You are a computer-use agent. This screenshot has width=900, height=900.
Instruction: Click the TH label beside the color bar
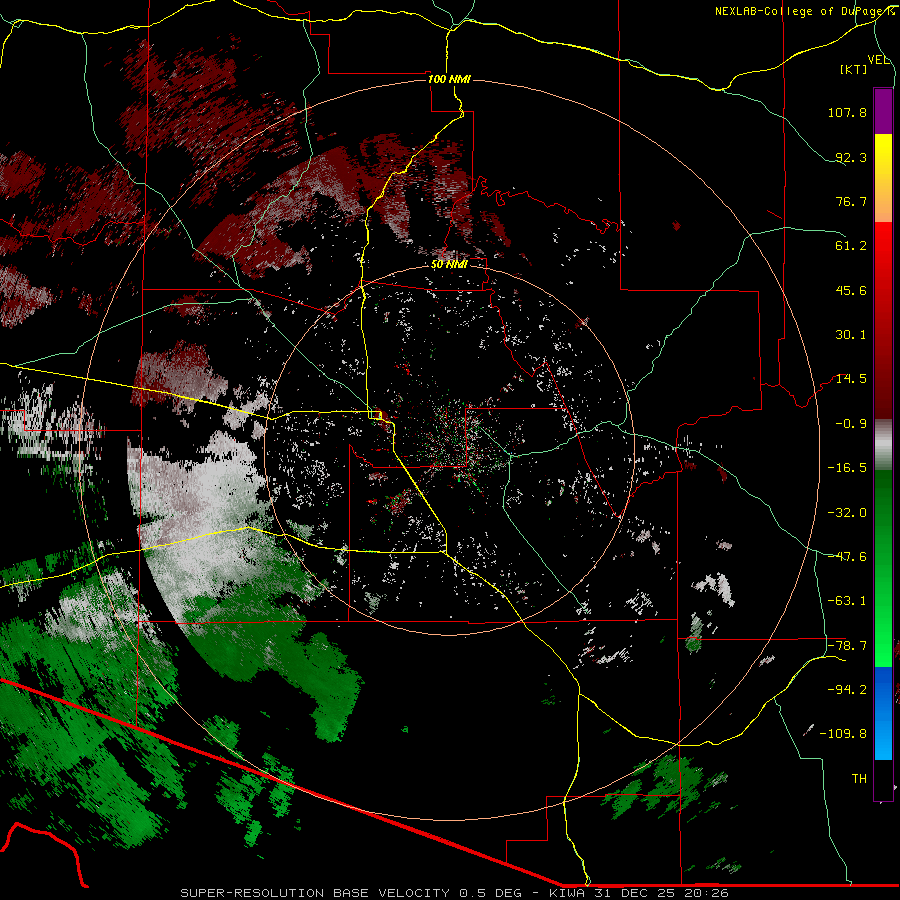tap(859, 778)
